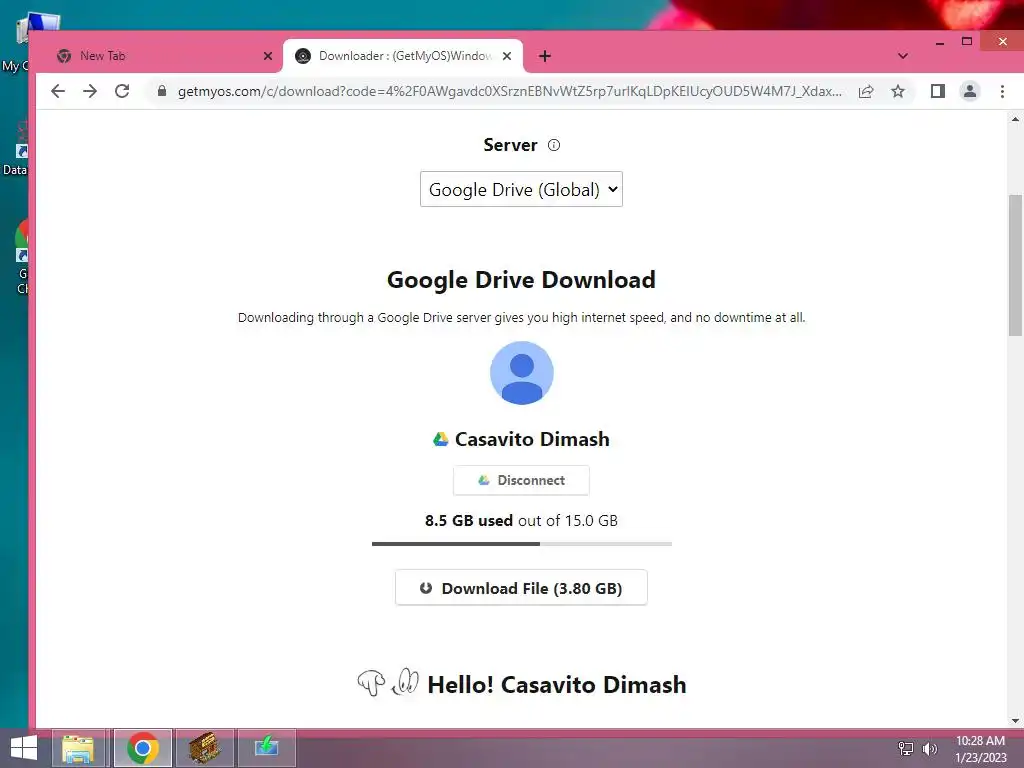
Task: Share this page via share icon
Action: point(866,91)
